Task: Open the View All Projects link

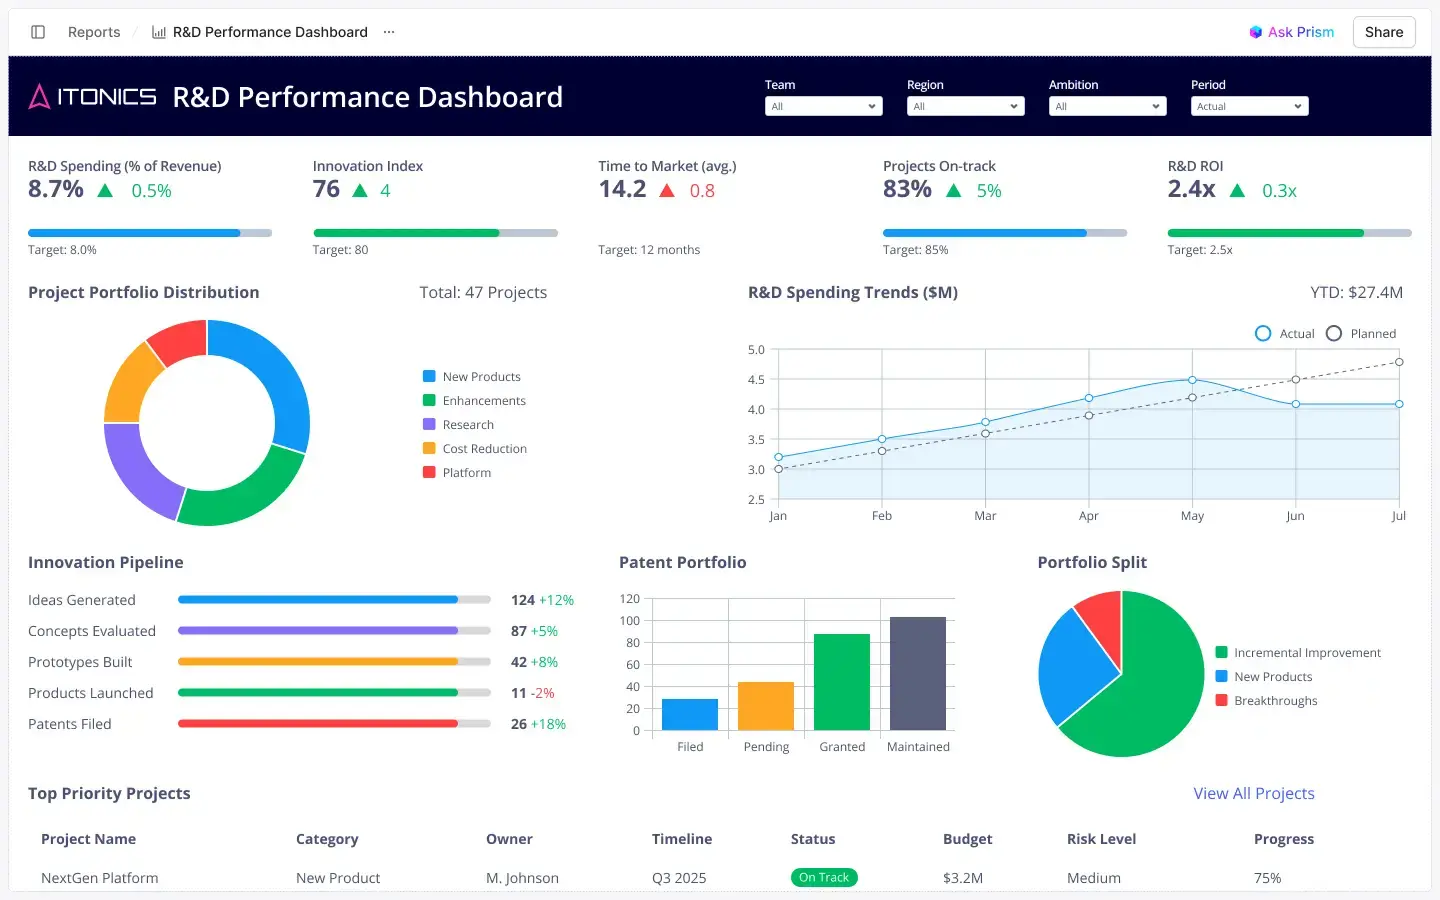Action: [x=1254, y=793]
